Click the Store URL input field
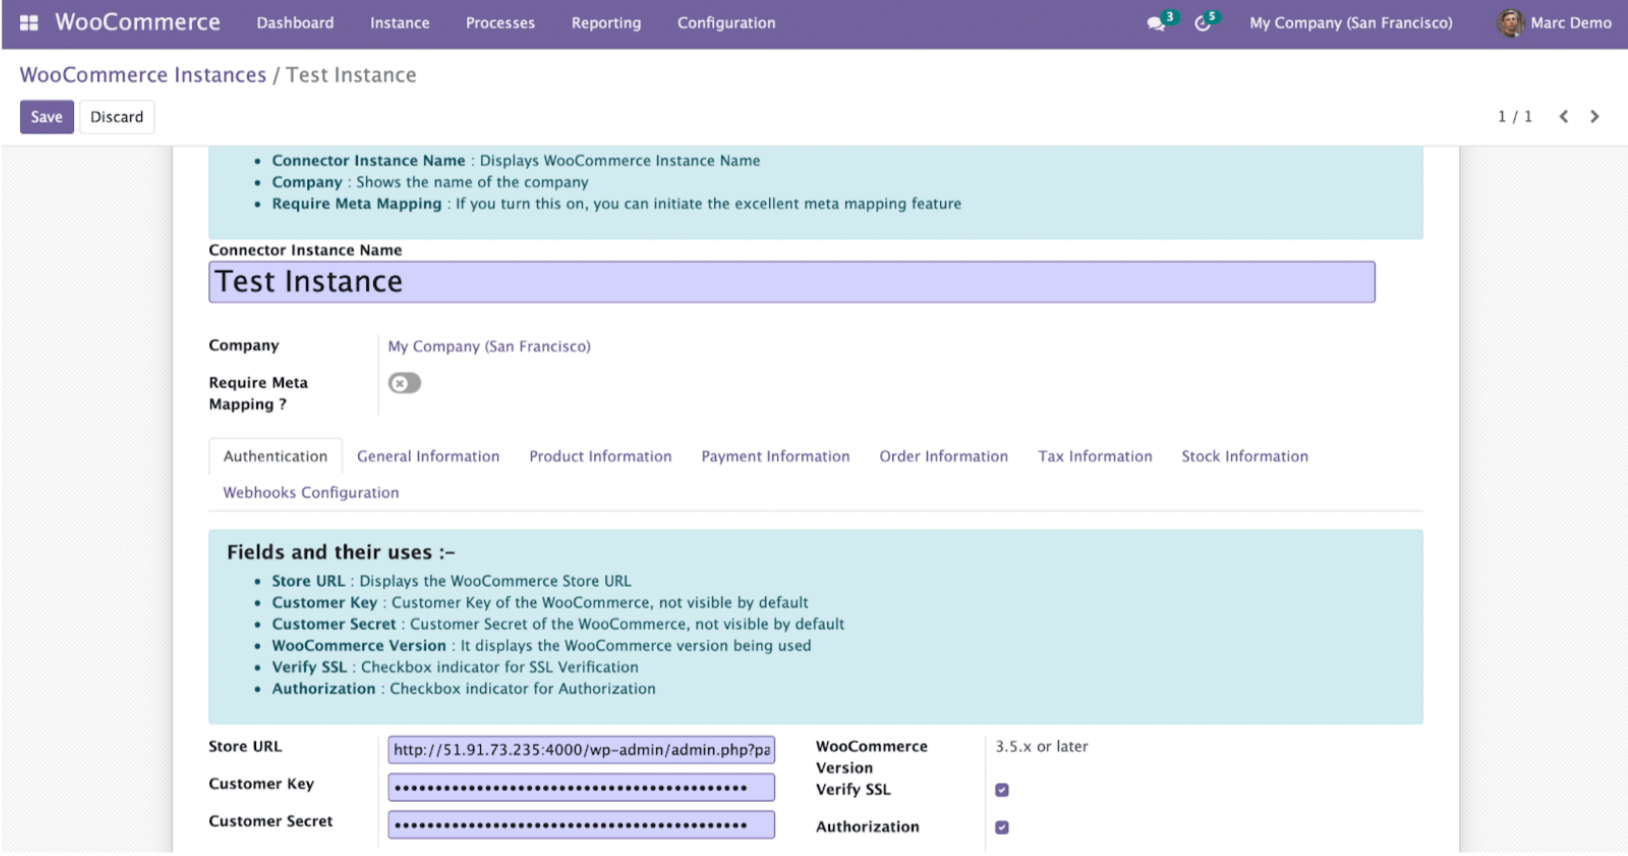1628x856 pixels. pyautogui.click(x=581, y=750)
